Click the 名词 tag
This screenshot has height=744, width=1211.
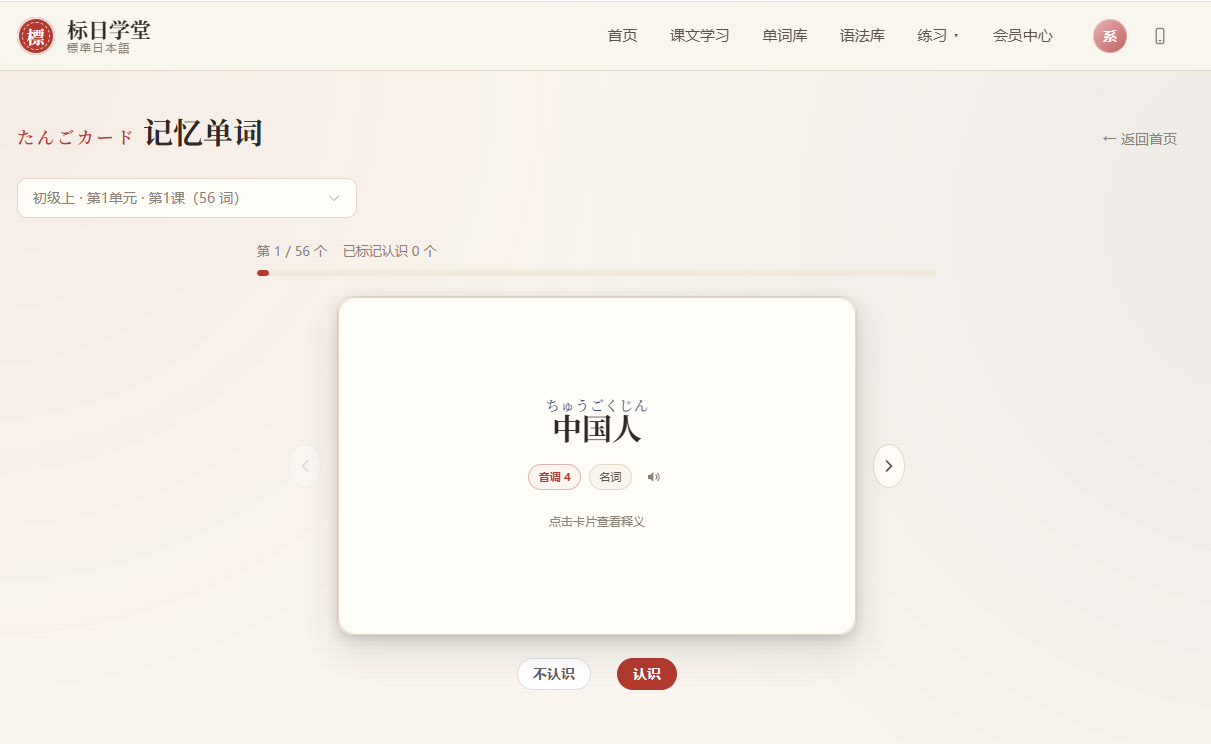click(x=610, y=477)
